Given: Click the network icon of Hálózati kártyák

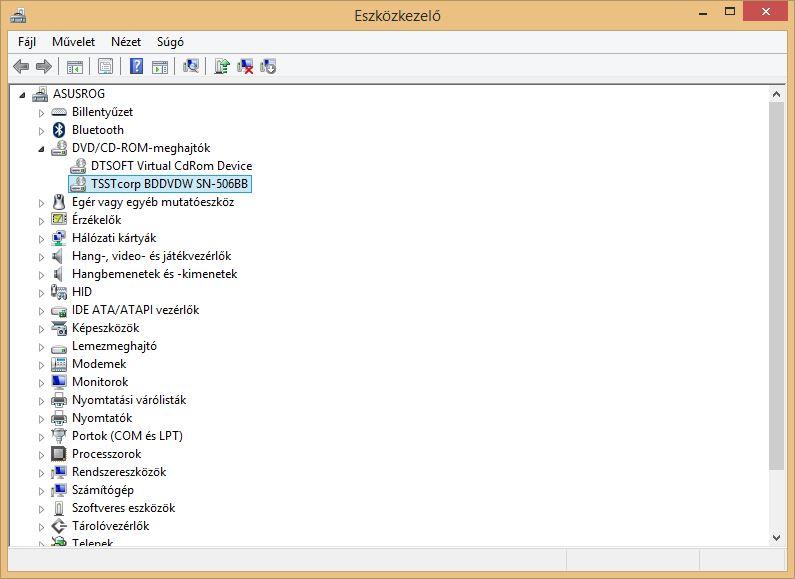Looking at the screenshot, I should tap(59, 238).
